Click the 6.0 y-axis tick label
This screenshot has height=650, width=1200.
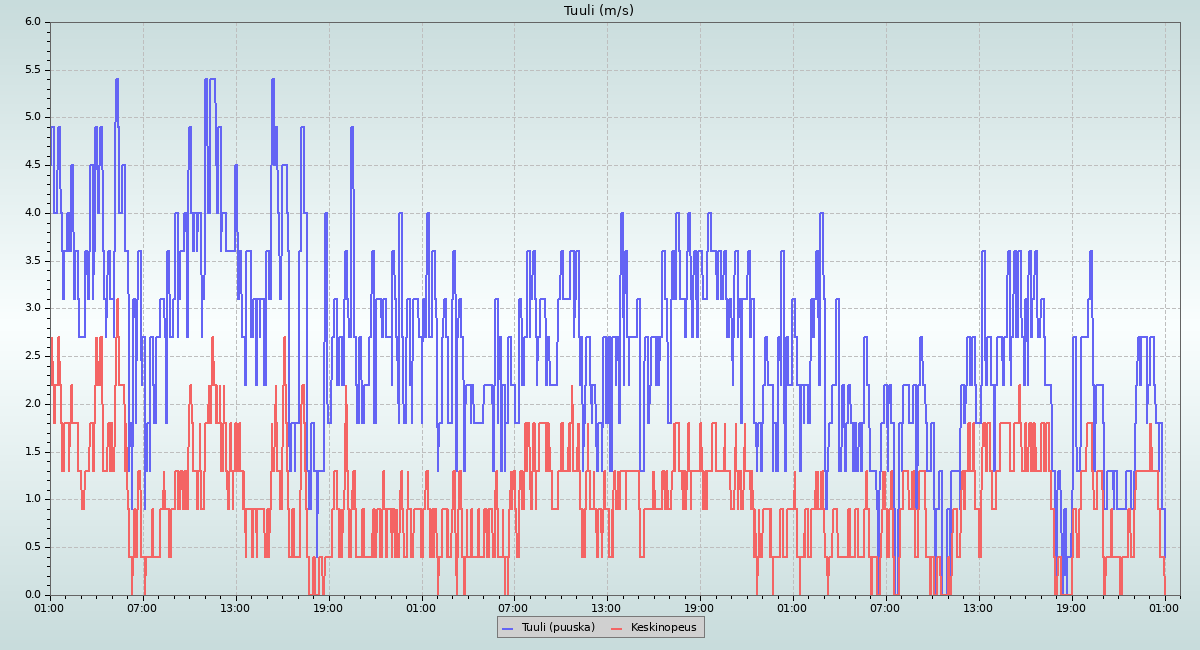click(33, 22)
